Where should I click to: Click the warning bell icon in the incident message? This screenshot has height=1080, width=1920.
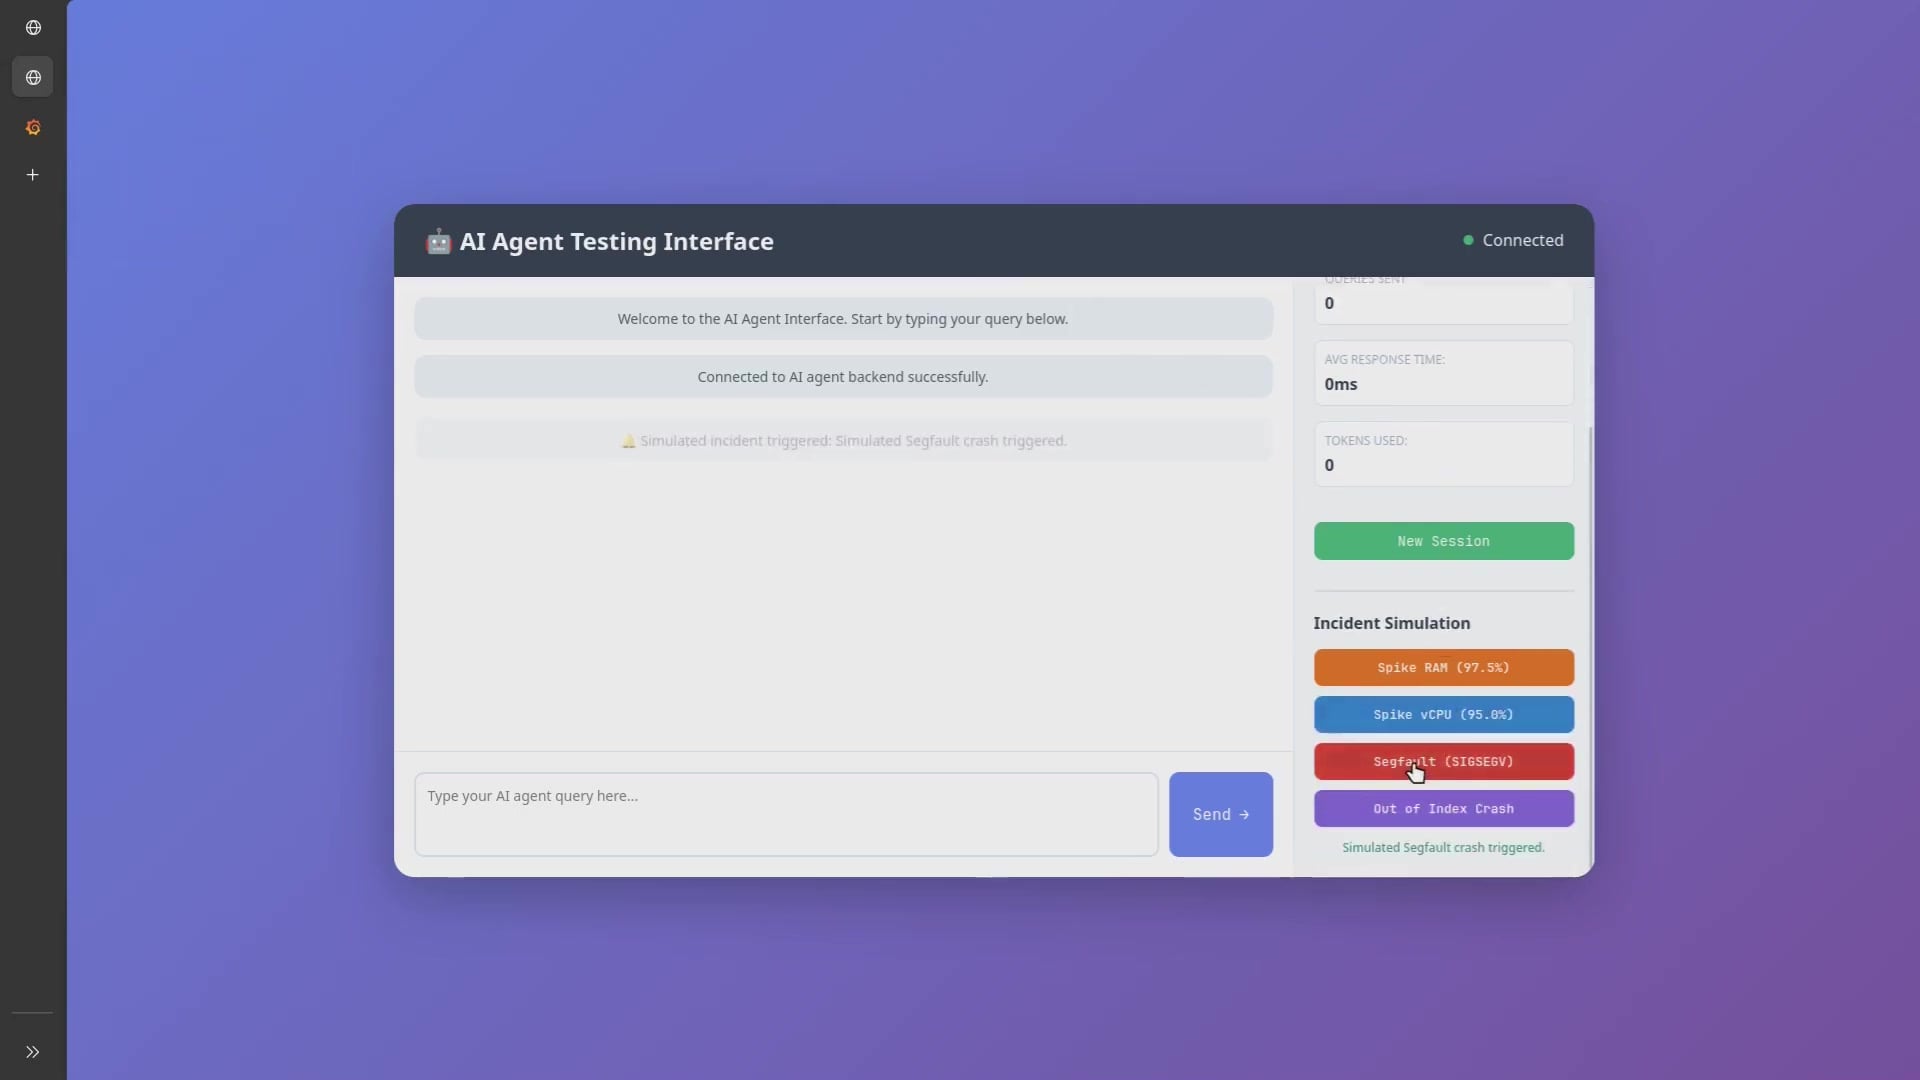coord(628,441)
